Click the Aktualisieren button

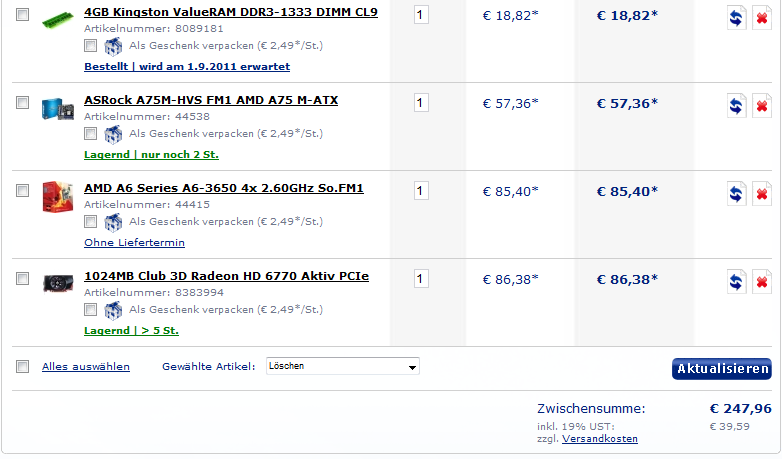tap(722, 369)
